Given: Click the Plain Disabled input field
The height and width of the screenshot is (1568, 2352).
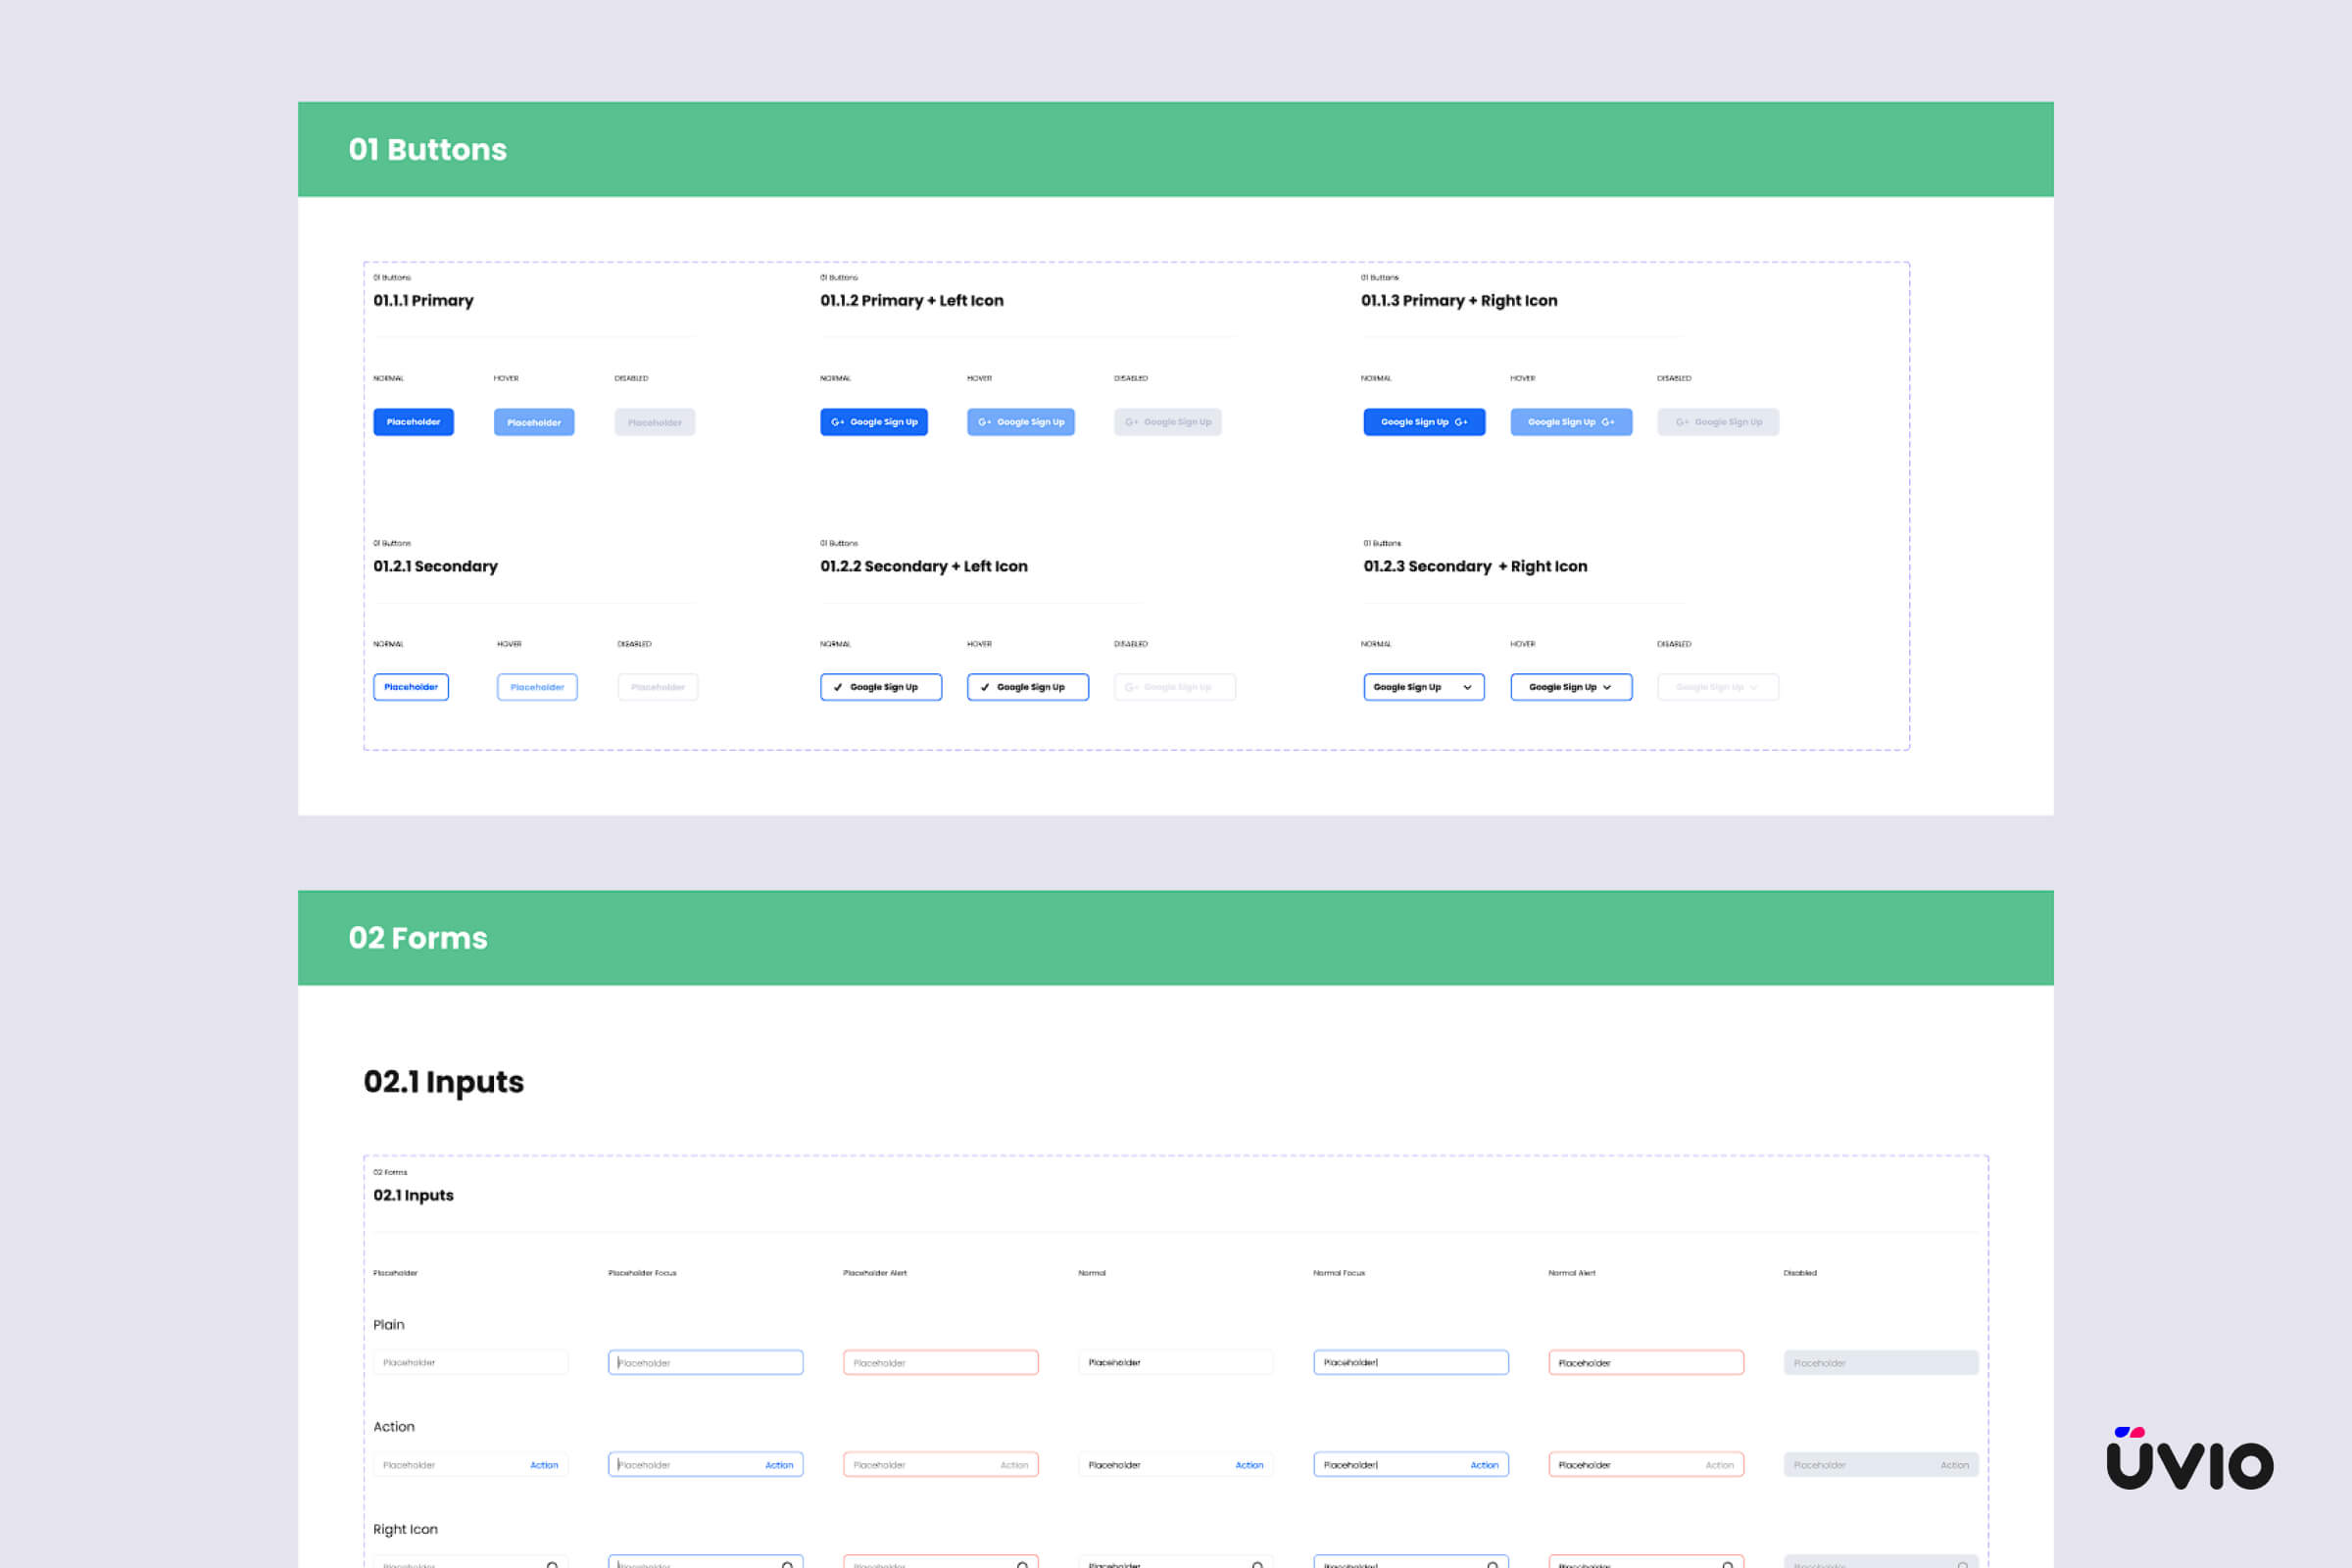Looking at the screenshot, I should click(1880, 1362).
